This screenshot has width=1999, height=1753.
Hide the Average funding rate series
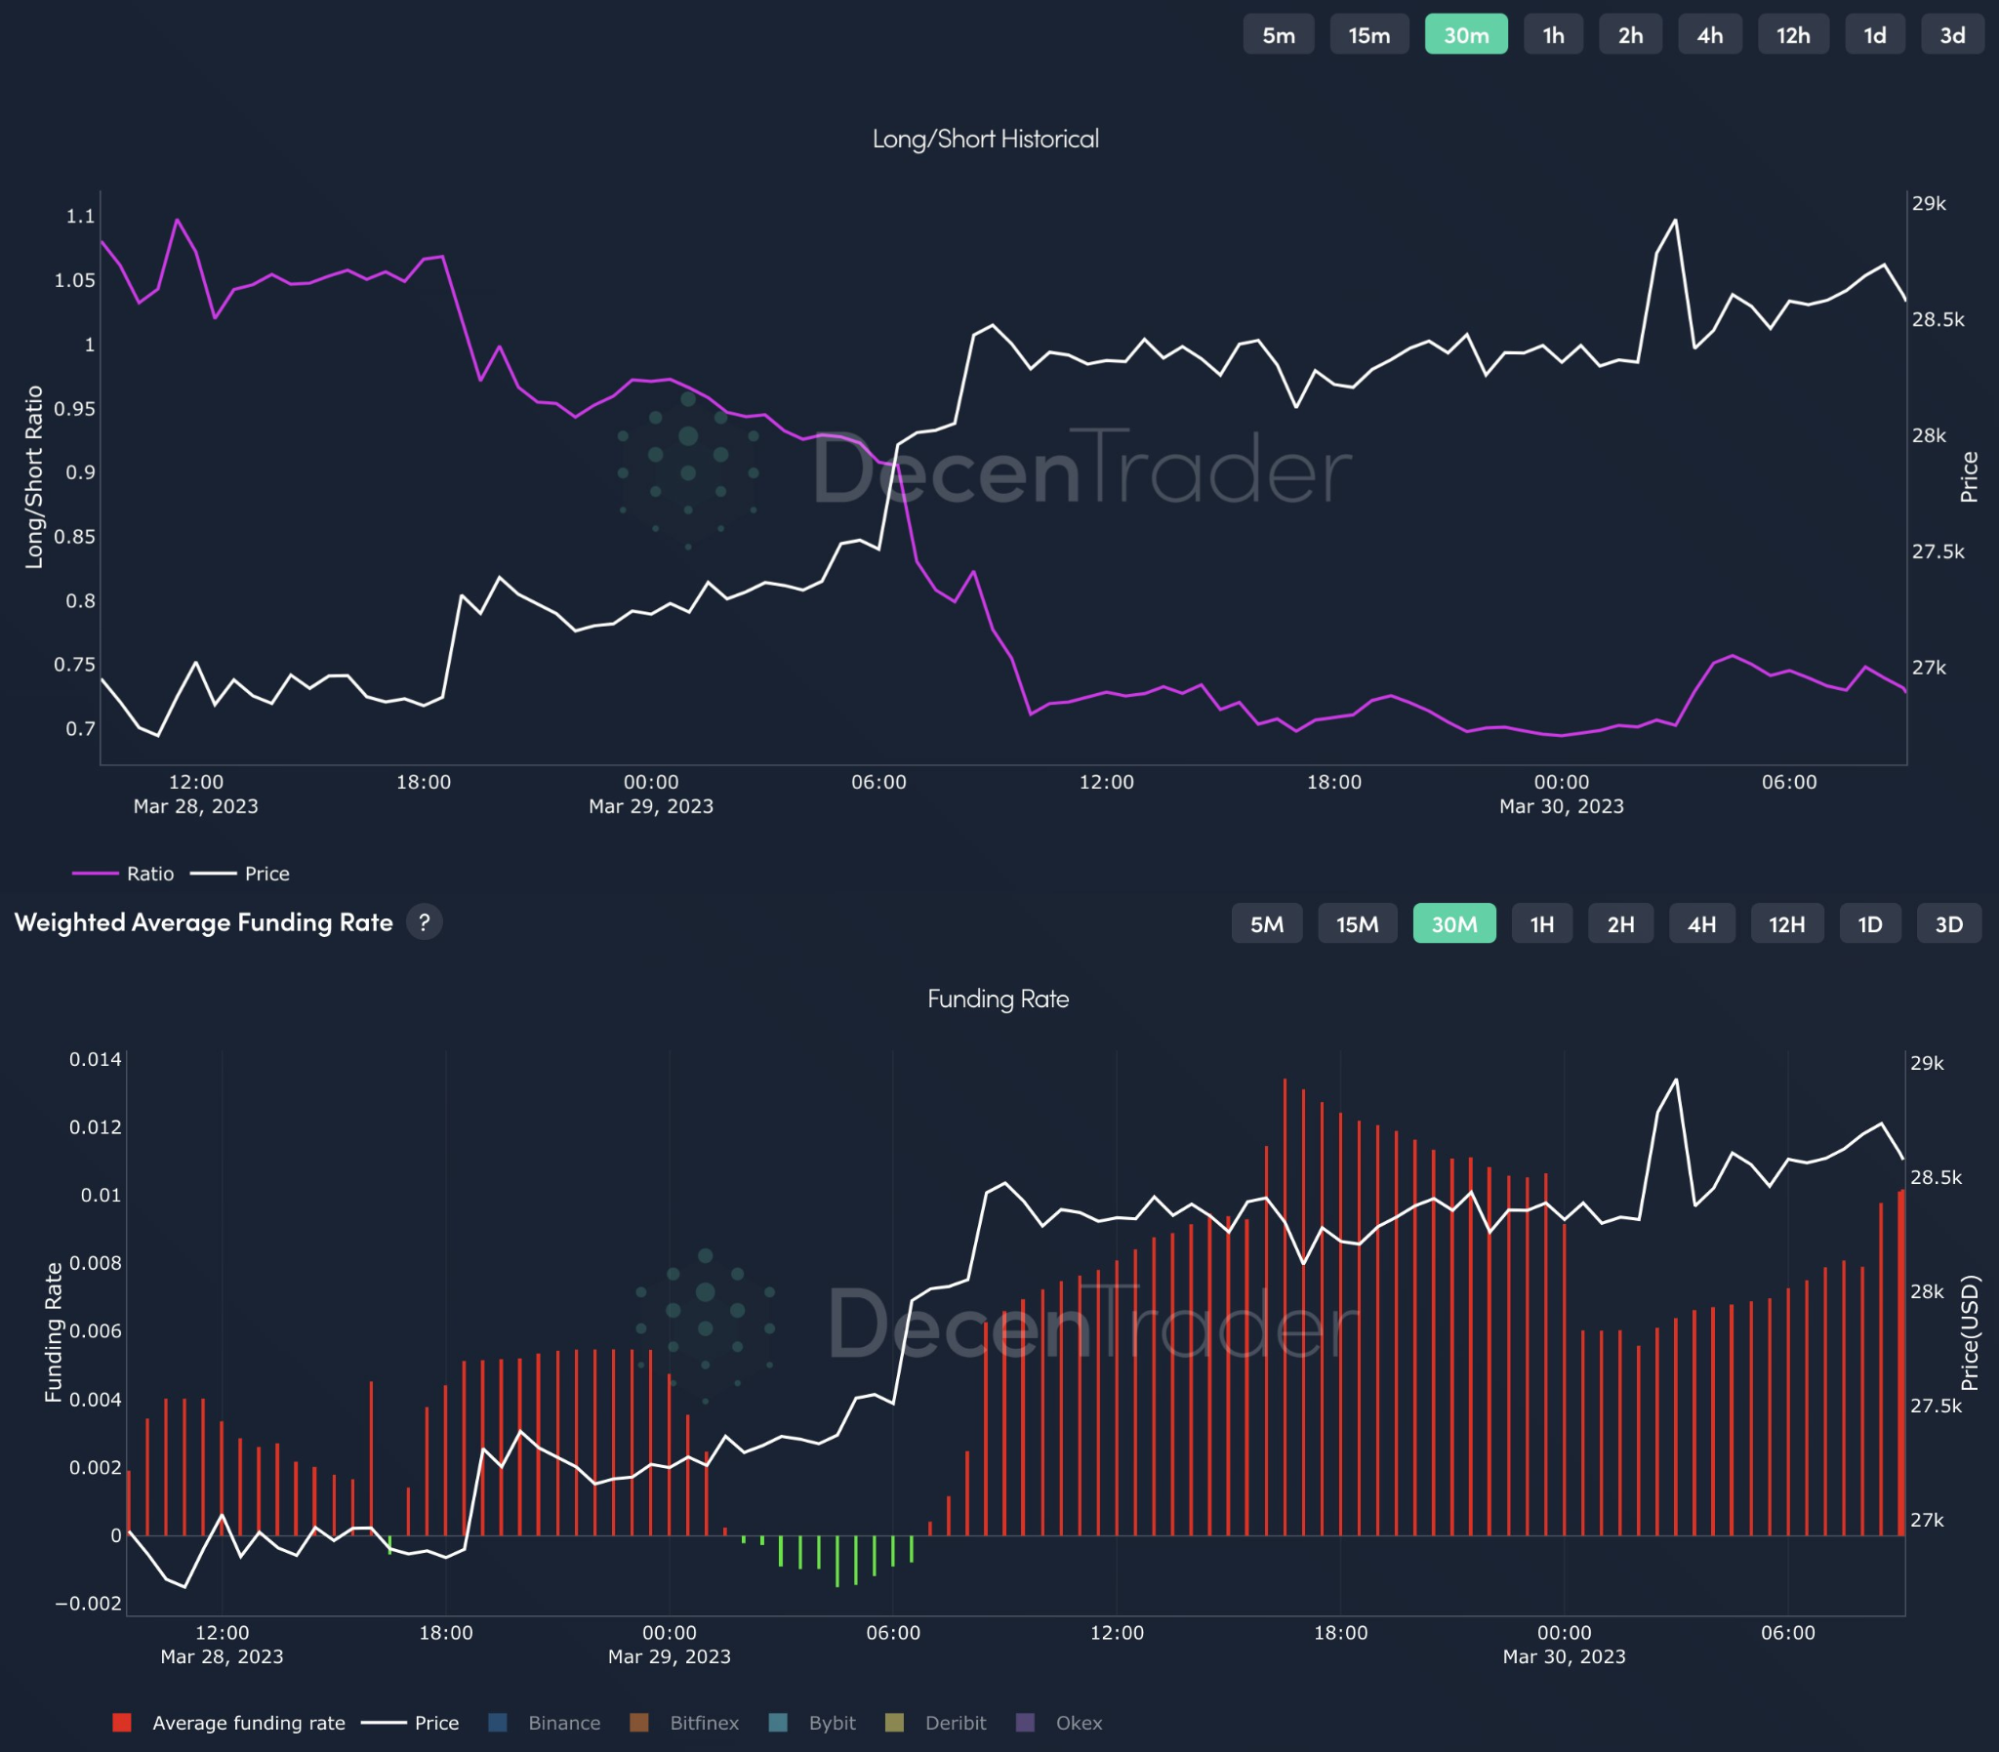click(229, 1722)
